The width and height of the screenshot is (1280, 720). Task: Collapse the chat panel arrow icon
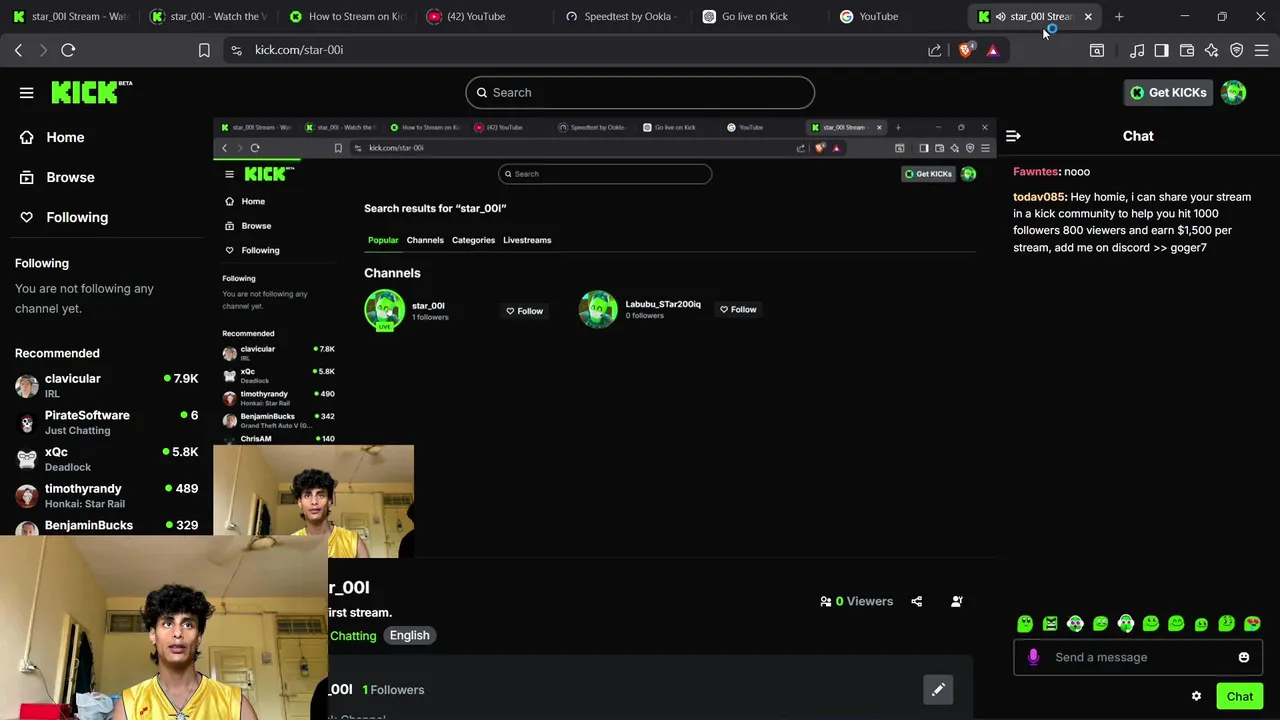[x=1013, y=136]
